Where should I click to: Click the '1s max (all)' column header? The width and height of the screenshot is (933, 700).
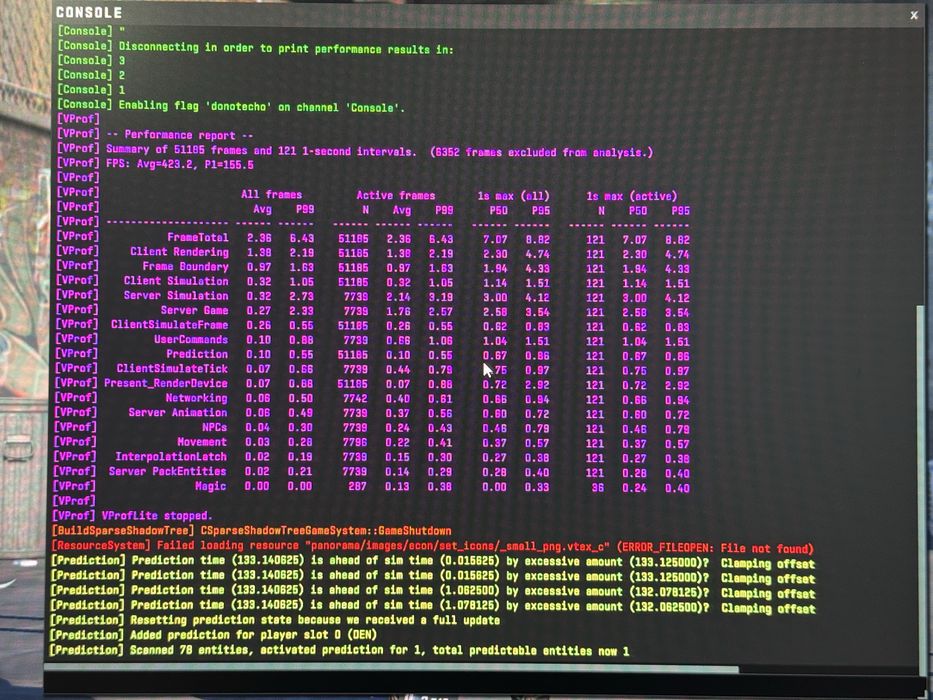pyautogui.click(x=514, y=196)
